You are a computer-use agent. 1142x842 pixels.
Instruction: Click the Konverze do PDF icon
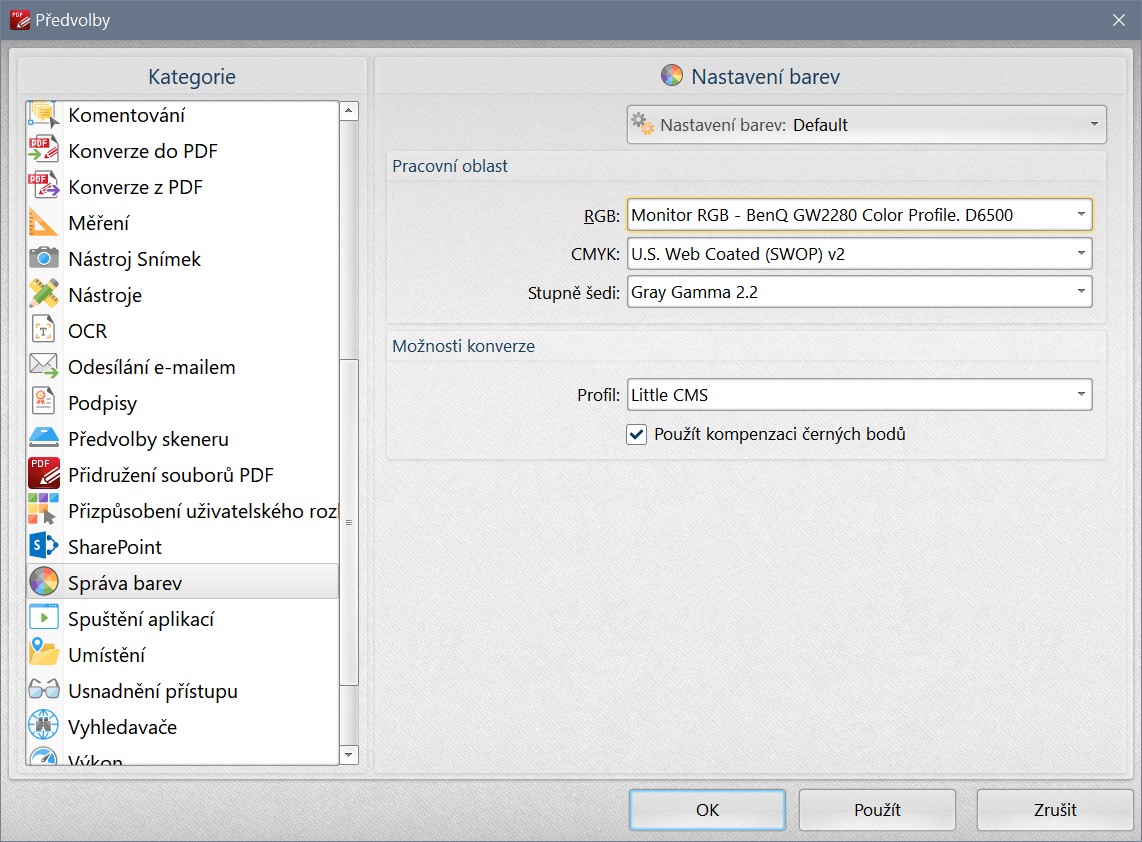tap(44, 151)
